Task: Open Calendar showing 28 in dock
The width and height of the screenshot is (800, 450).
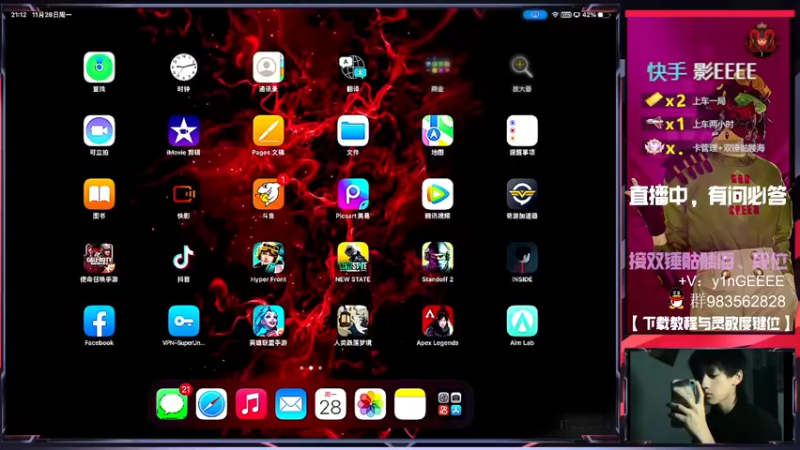Action: point(330,404)
